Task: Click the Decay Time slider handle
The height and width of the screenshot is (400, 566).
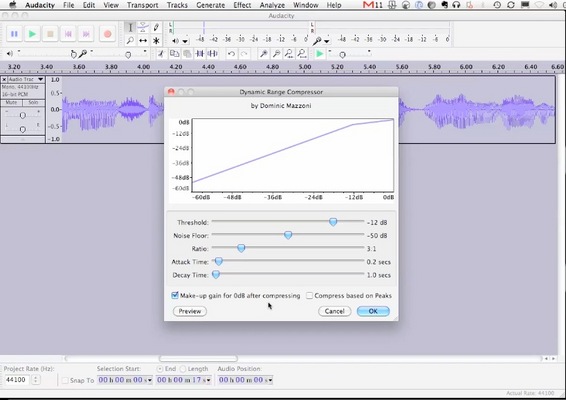Action: (x=215, y=275)
